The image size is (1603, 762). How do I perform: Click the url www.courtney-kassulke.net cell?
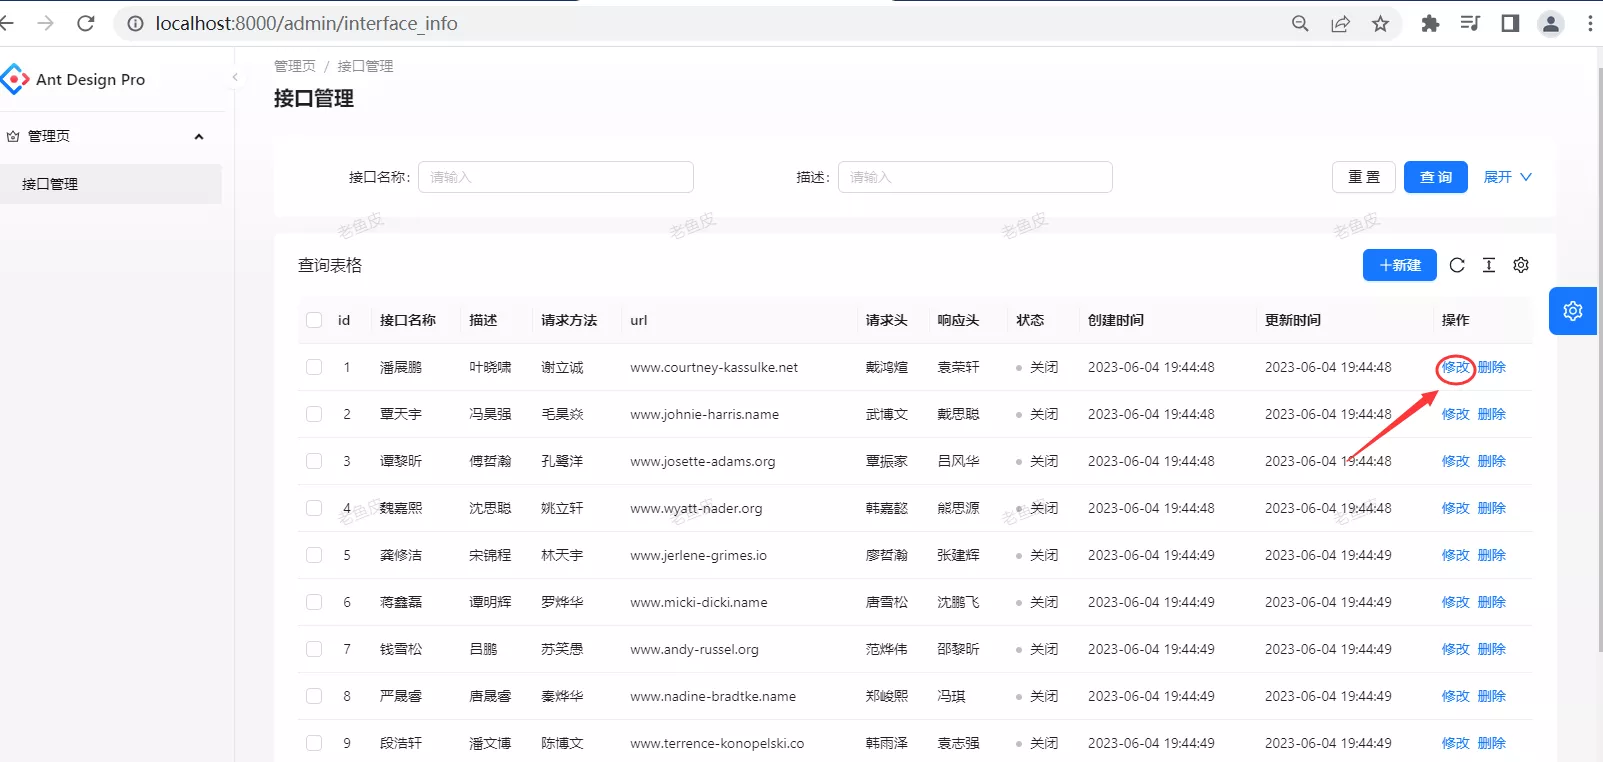click(x=714, y=367)
